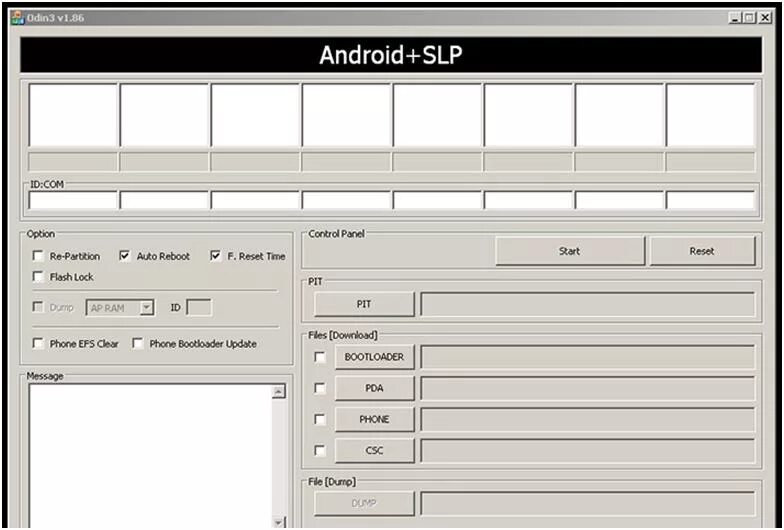Click the PIT file path field
This screenshot has width=784, height=530.
coord(588,304)
